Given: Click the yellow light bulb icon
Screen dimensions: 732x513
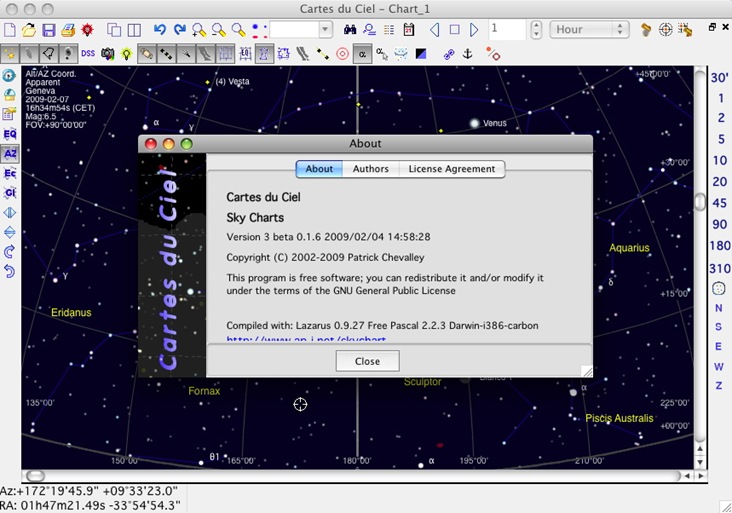Looking at the screenshot, I should [x=127, y=54].
